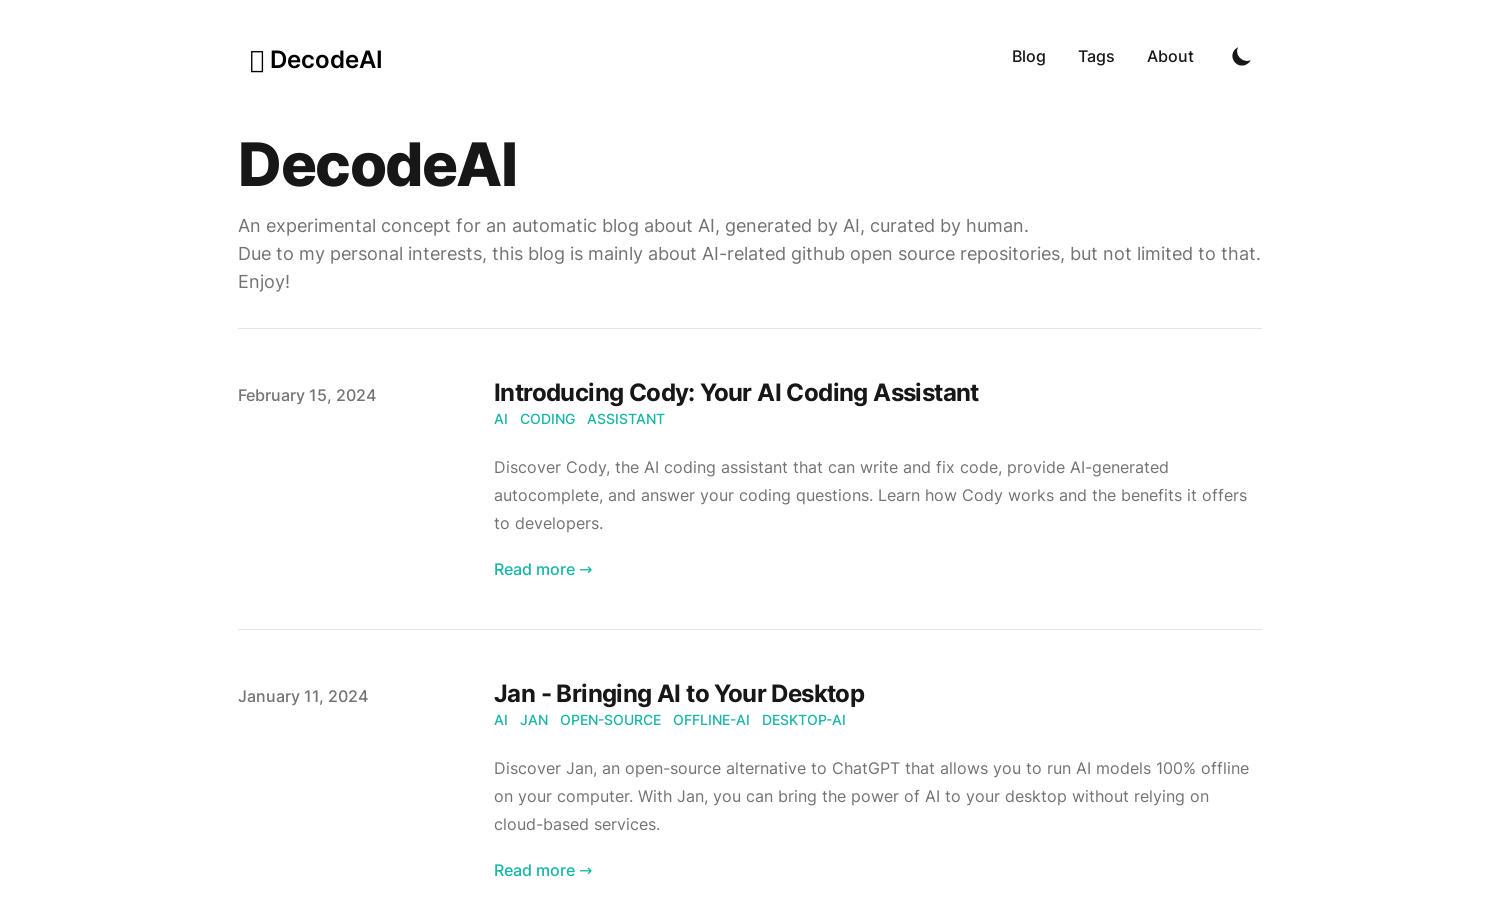Toggle dark mode with moon icon
This screenshot has width=1500, height=900.
[1241, 57]
